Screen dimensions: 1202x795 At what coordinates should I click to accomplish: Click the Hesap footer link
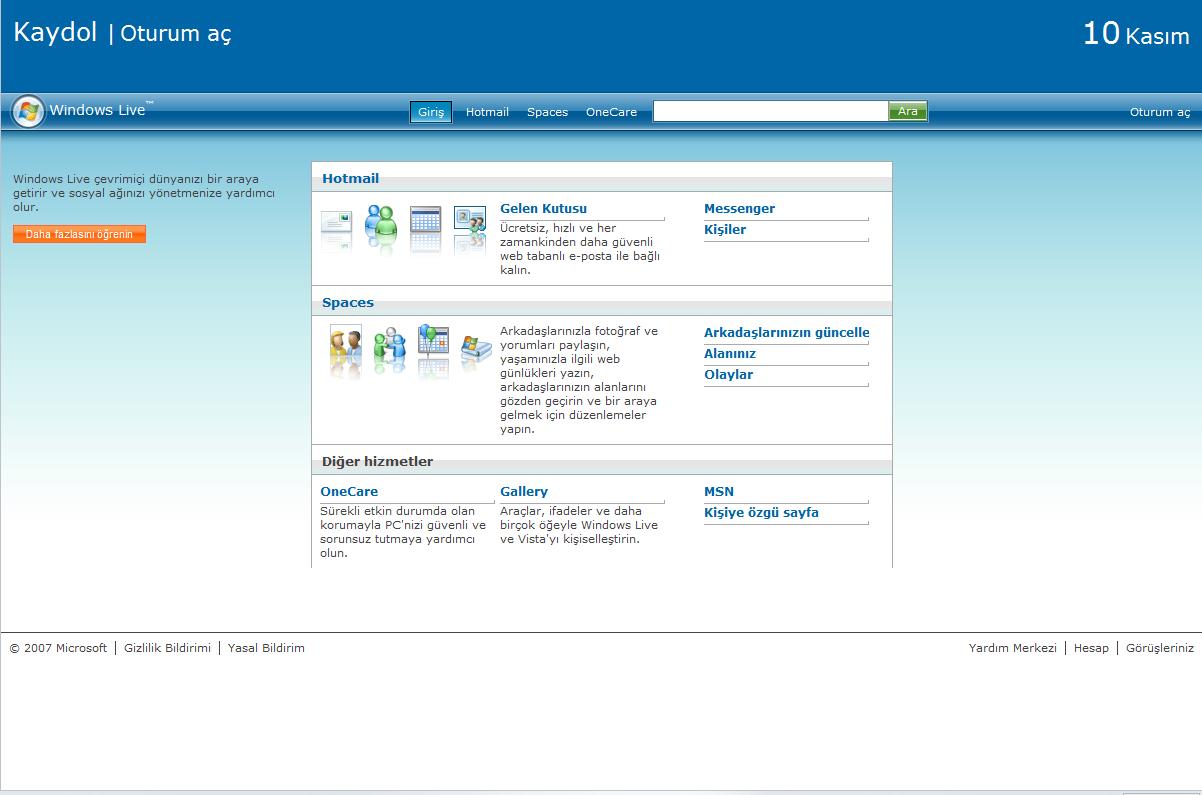pos(1091,648)
